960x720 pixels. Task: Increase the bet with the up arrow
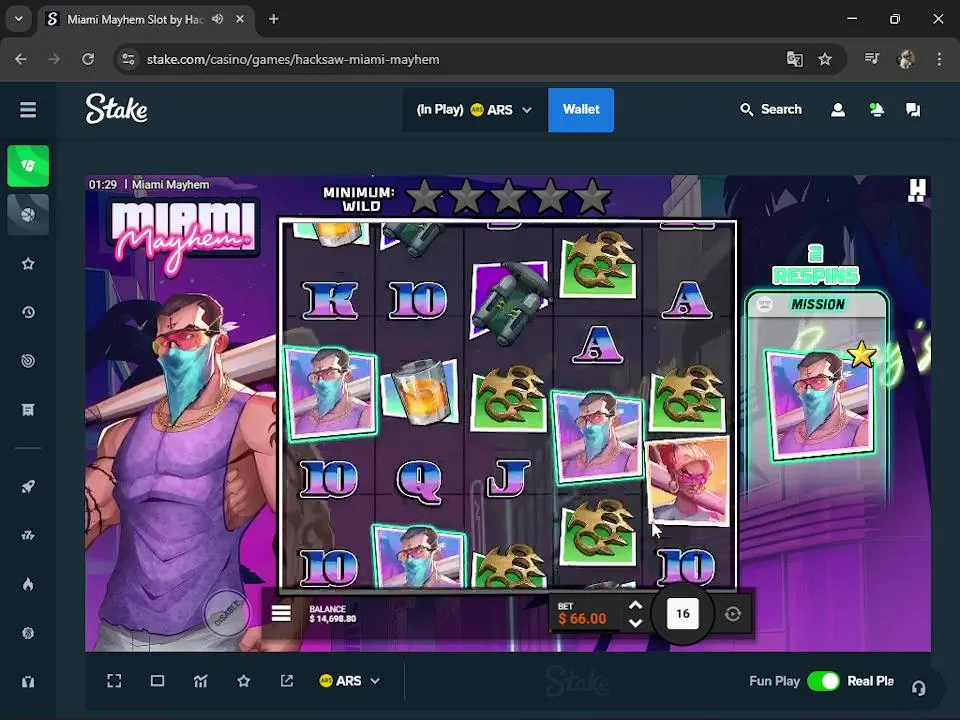(x=636, y=605)
